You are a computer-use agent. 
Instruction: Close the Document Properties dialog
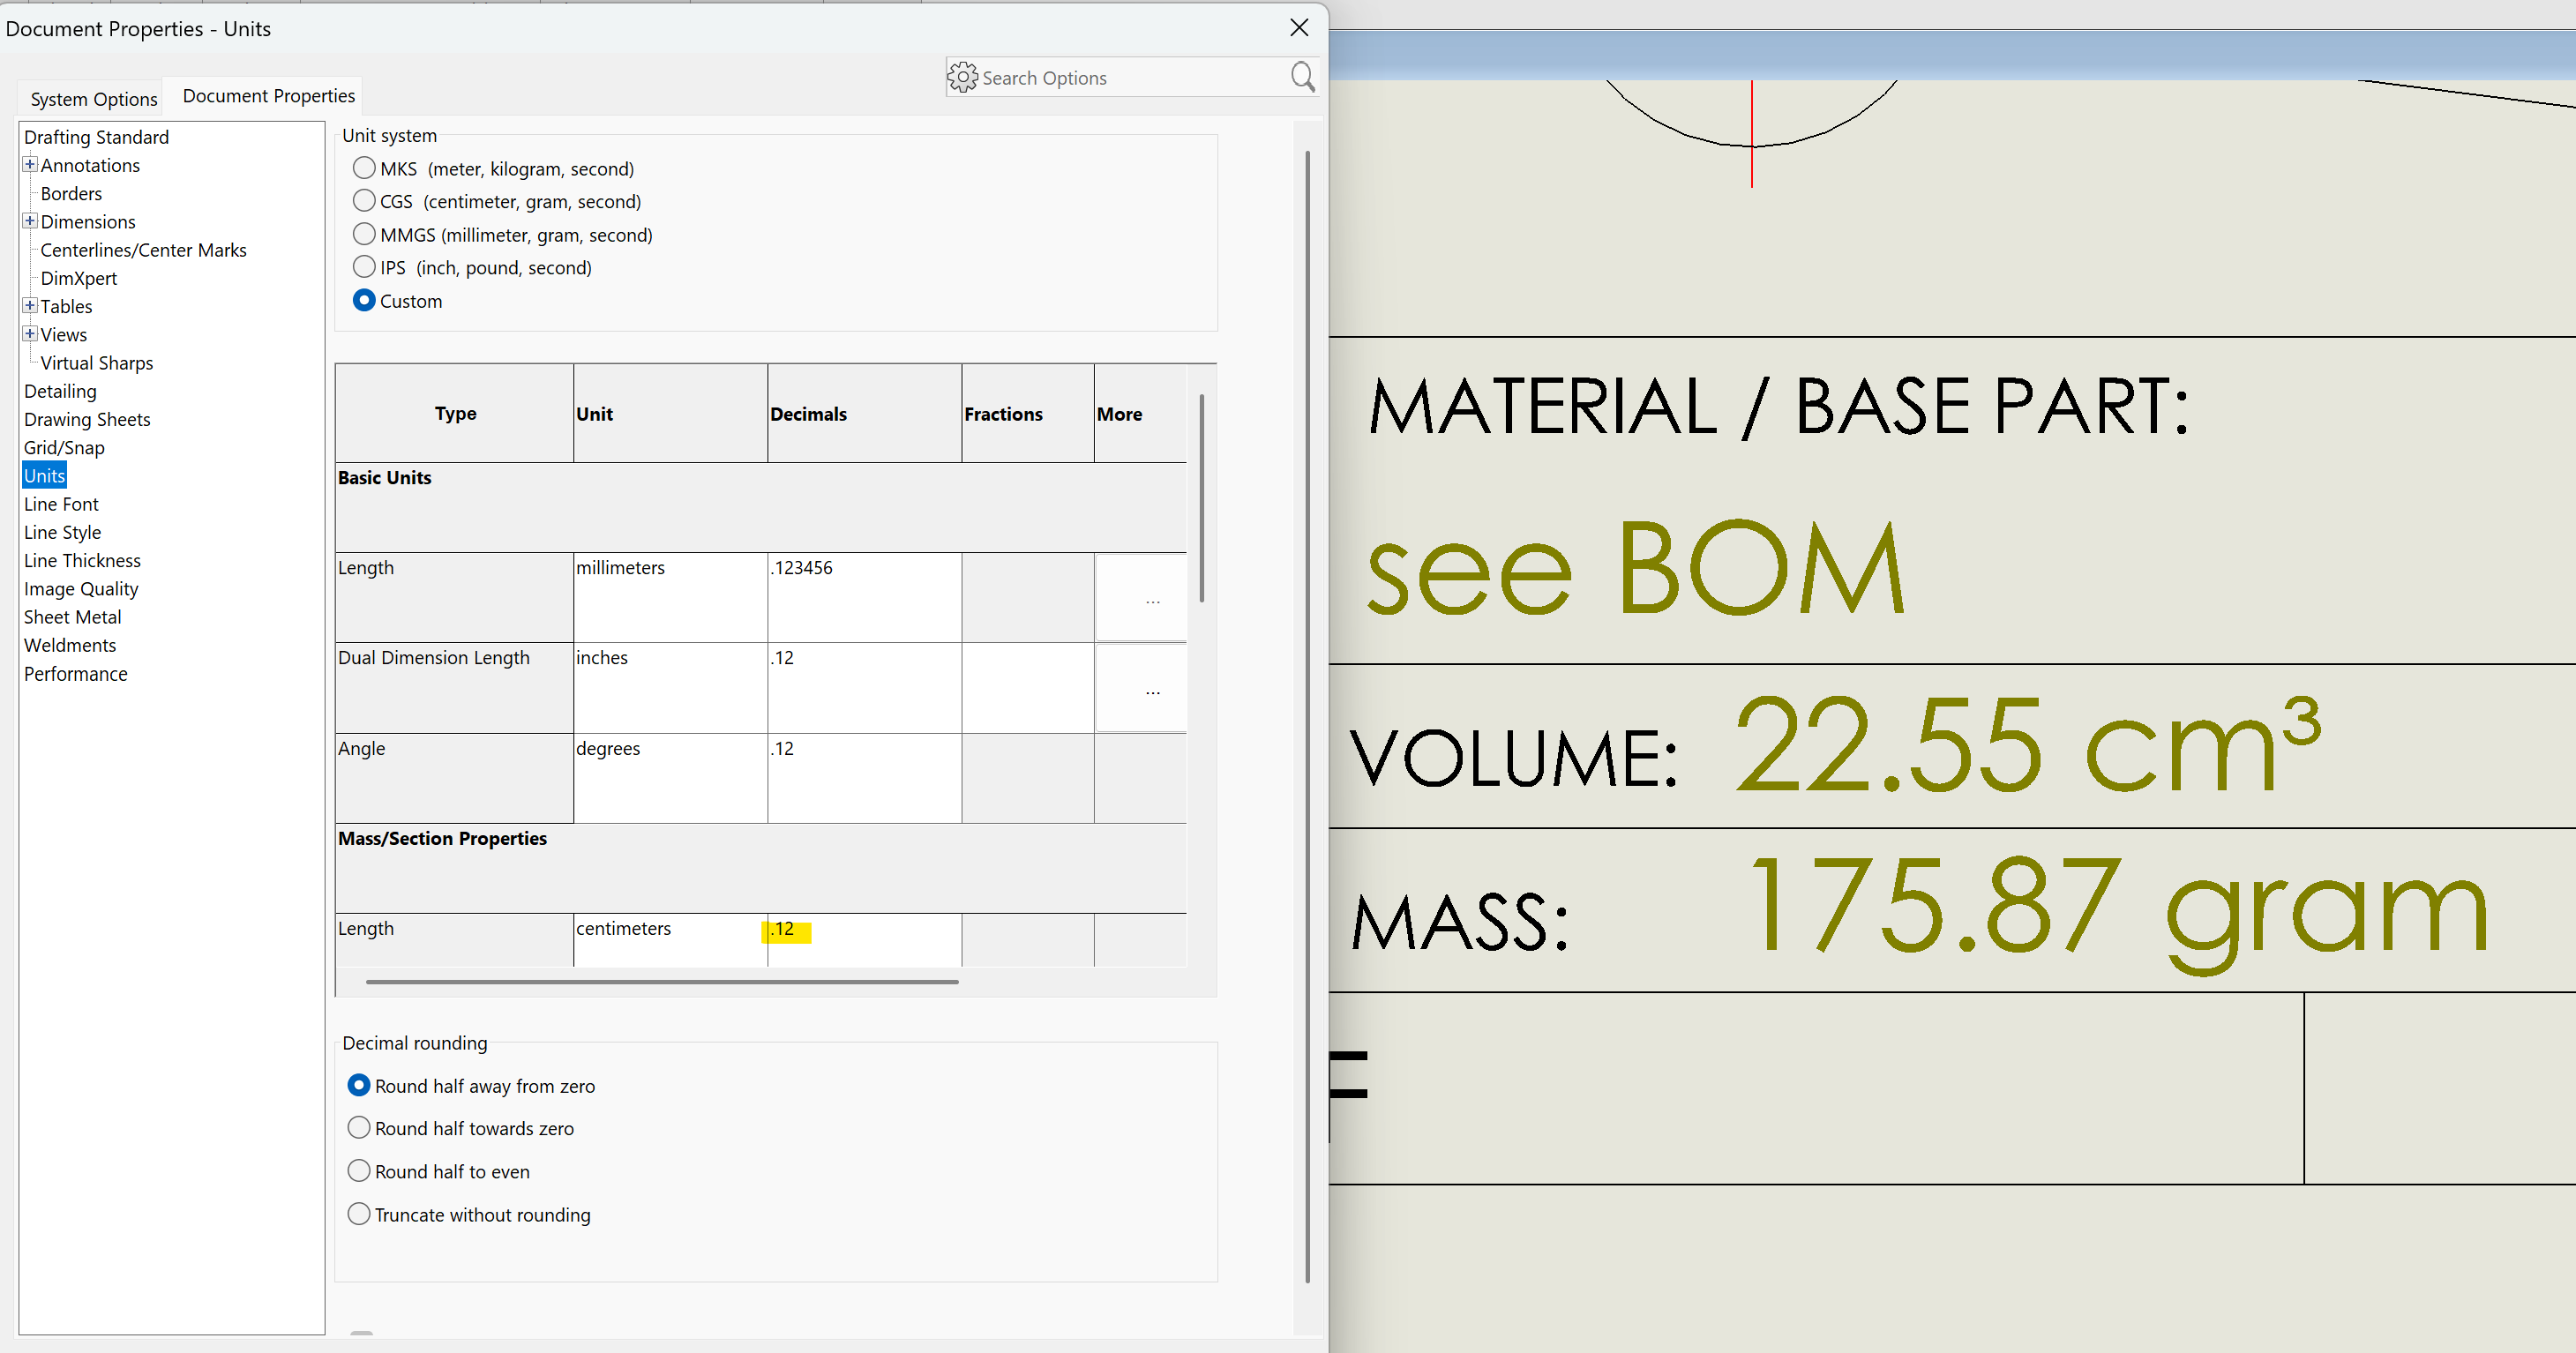[1299, 28]
